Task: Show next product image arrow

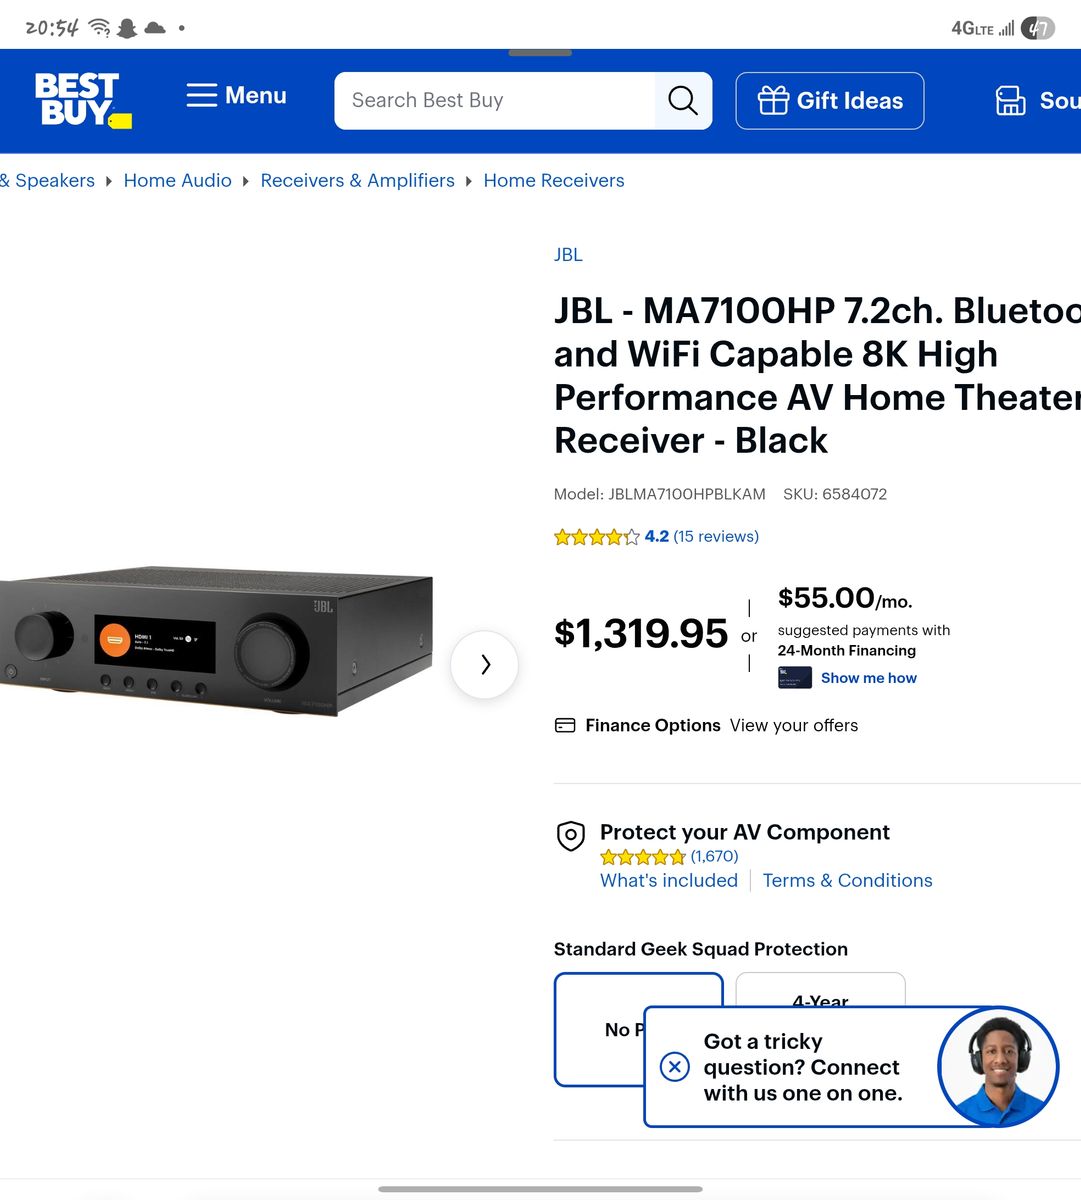Action: (485, 664)
